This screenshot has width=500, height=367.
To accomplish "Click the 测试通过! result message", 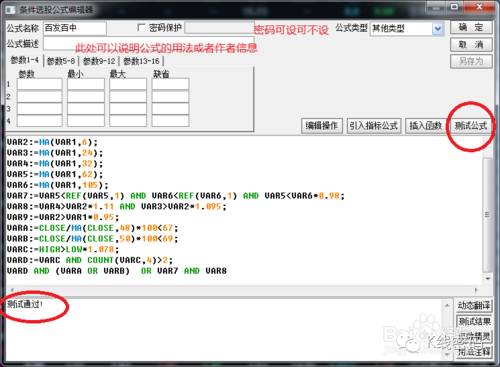I will [x=25, y=304].
